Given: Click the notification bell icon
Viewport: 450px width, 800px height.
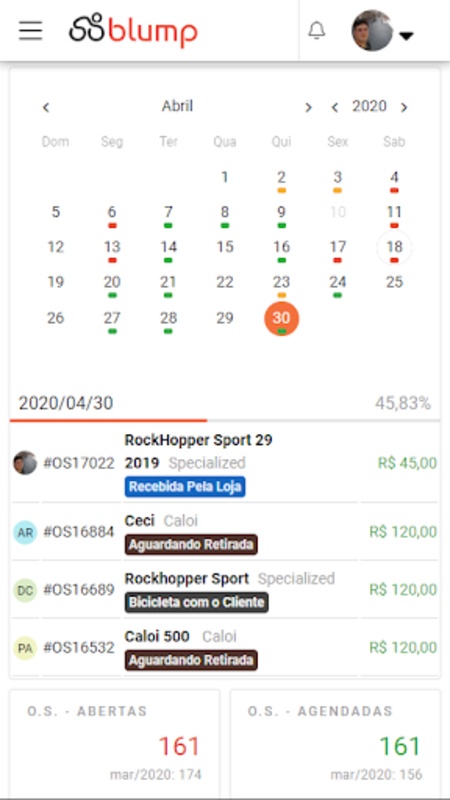Looking at the screenshot, I should coord(317,31).
